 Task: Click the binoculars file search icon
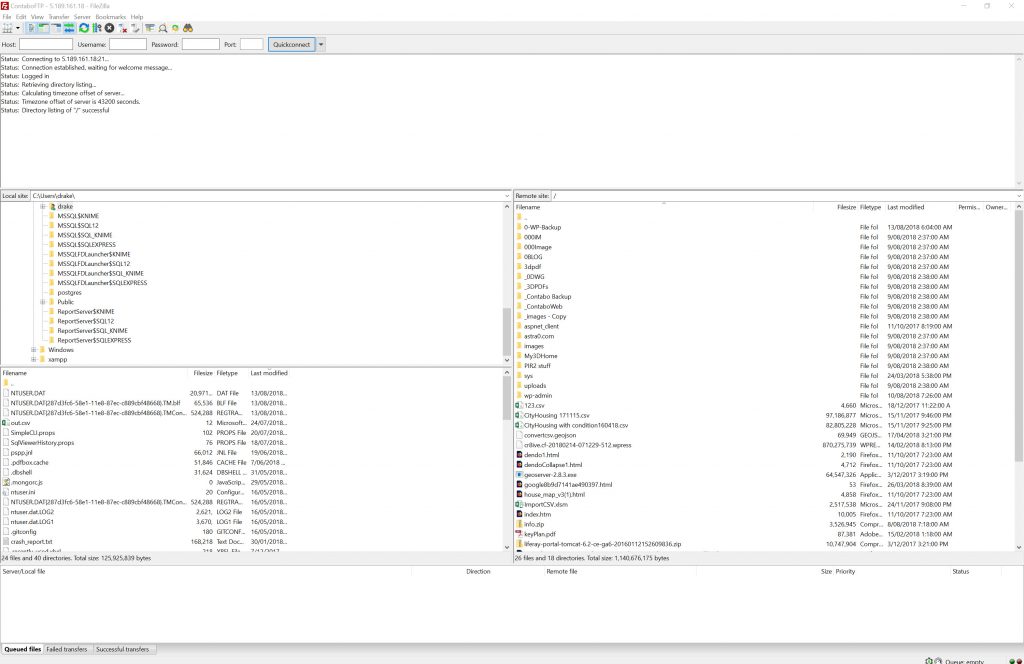pos(187,28)
